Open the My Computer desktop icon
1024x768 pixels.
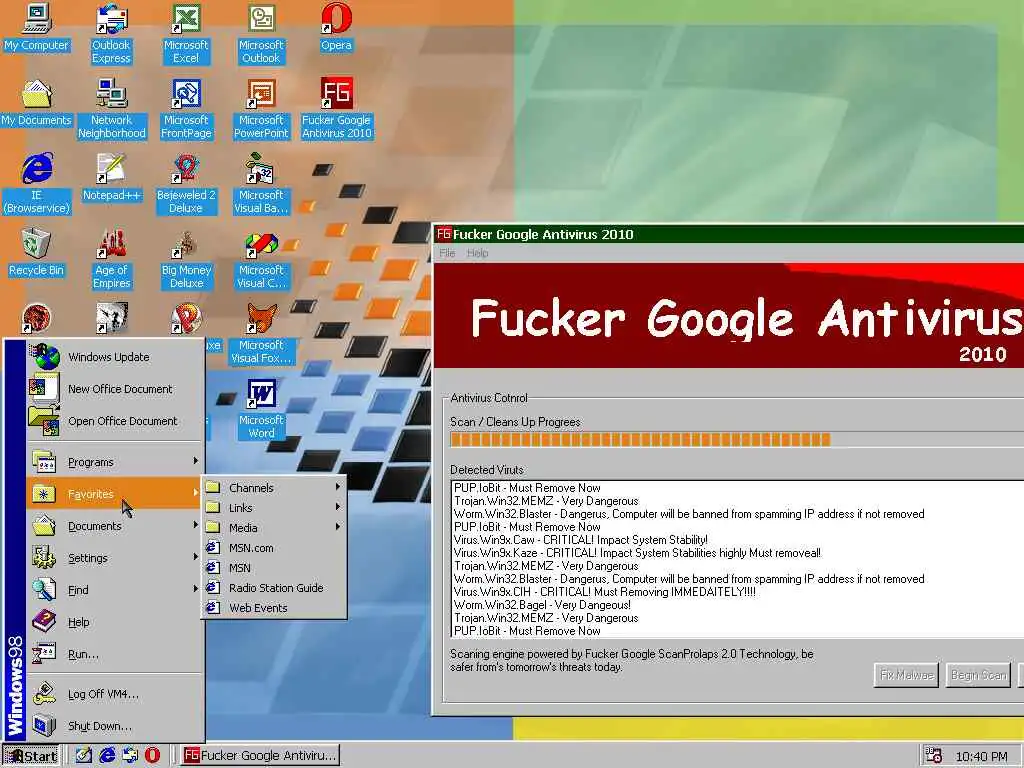click(37, 27)
